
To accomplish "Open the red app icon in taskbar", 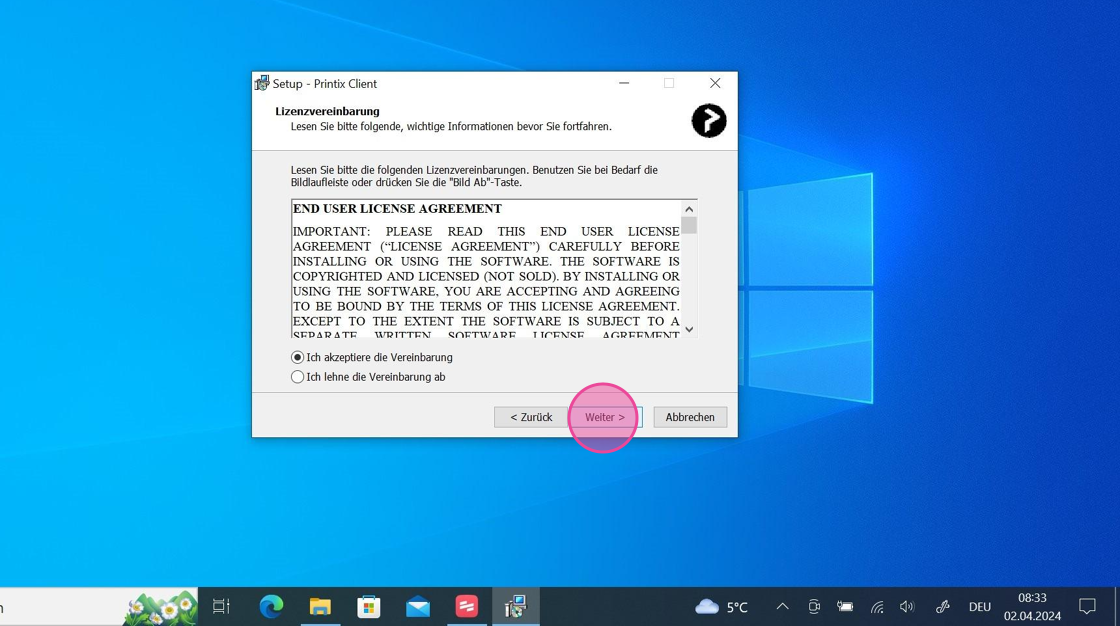I will [466, 607].
